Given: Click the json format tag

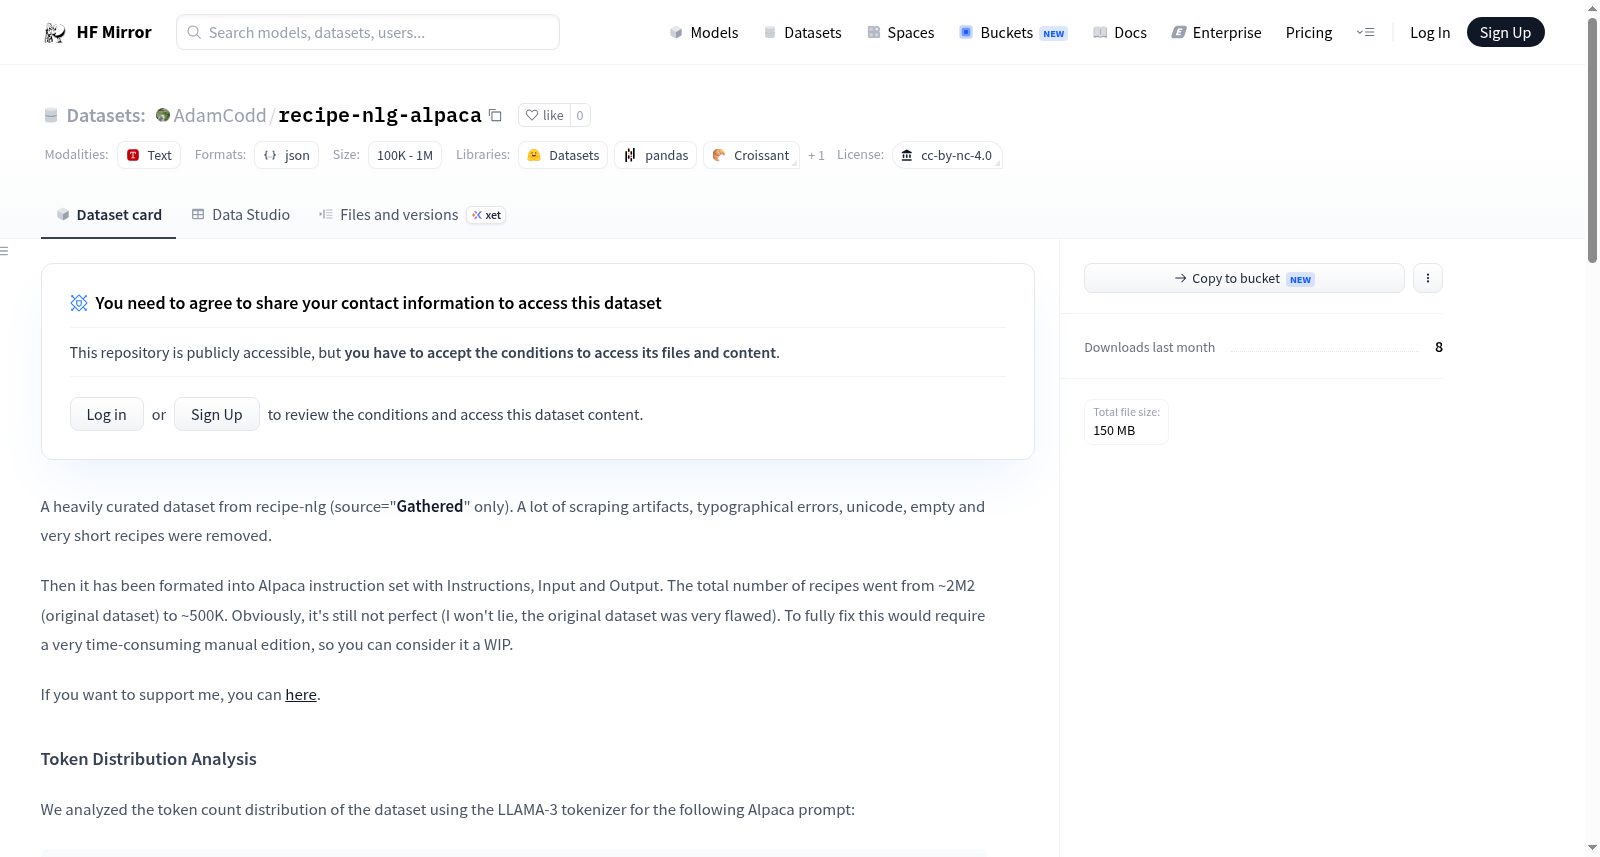Looking at the screenshot, I should (x=287, y=155).
